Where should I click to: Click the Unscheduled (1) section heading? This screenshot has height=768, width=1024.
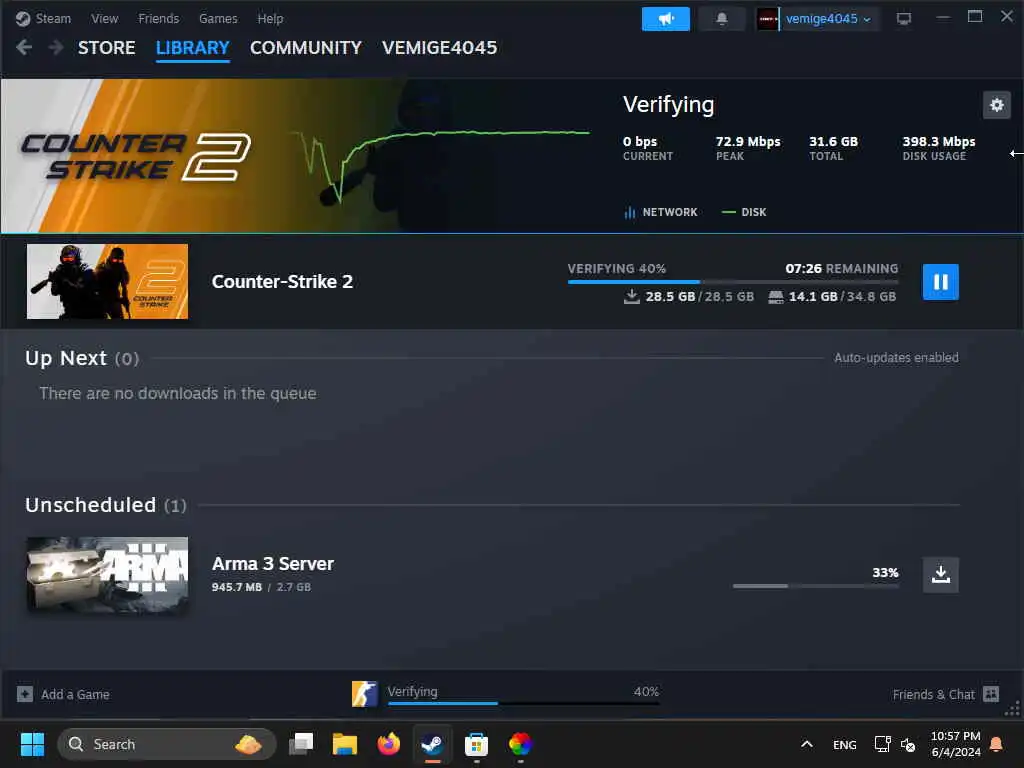point(106,505)
